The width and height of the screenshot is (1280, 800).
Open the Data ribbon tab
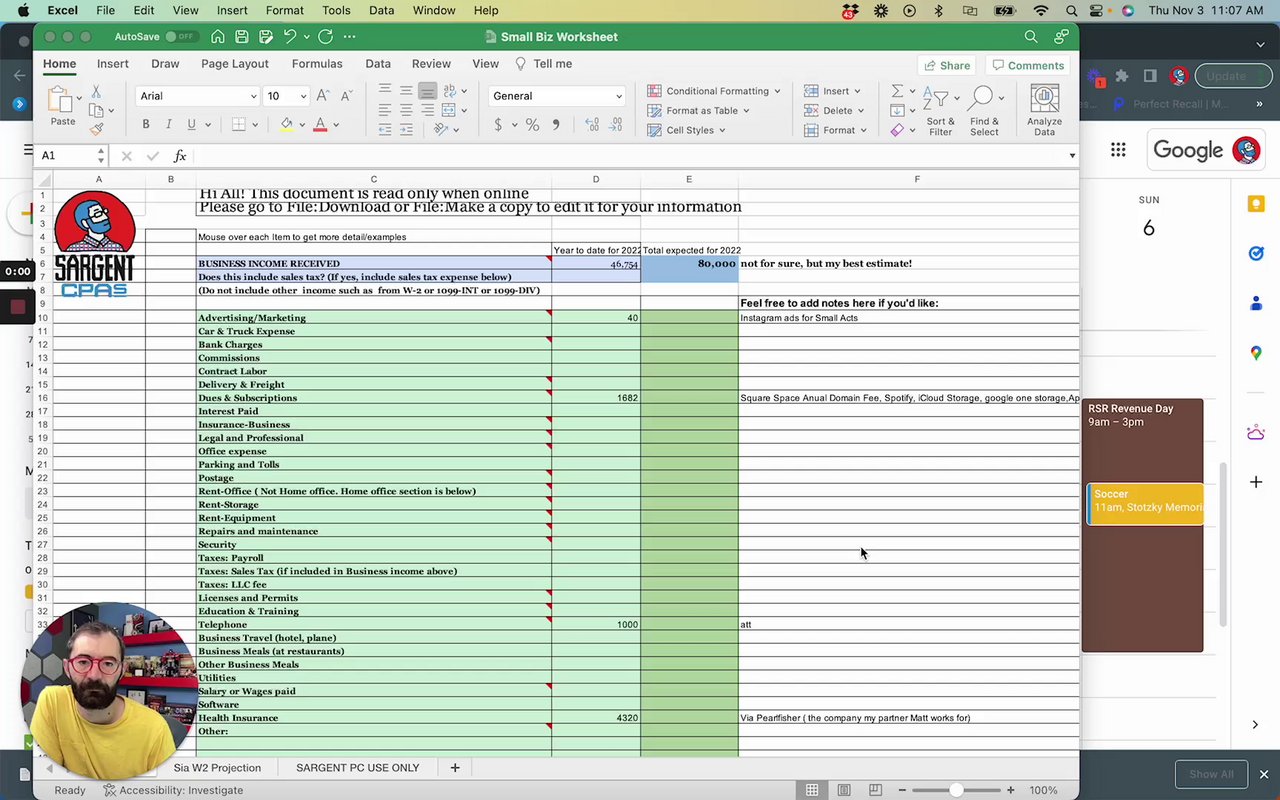point(378,64)
